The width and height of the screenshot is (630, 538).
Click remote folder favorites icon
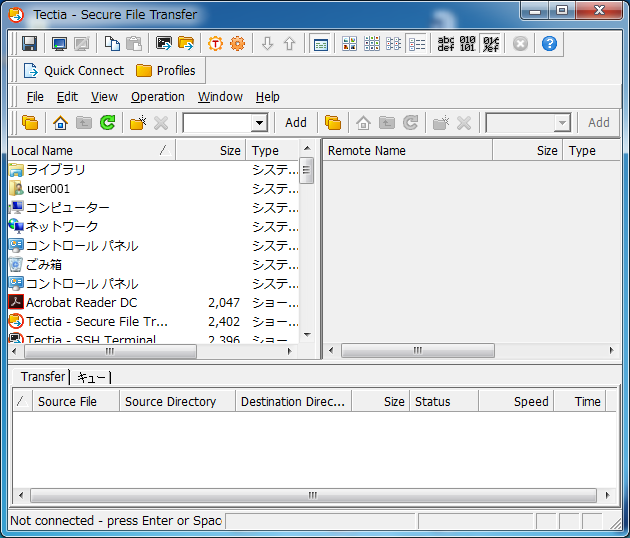click(x=333, y=123)
